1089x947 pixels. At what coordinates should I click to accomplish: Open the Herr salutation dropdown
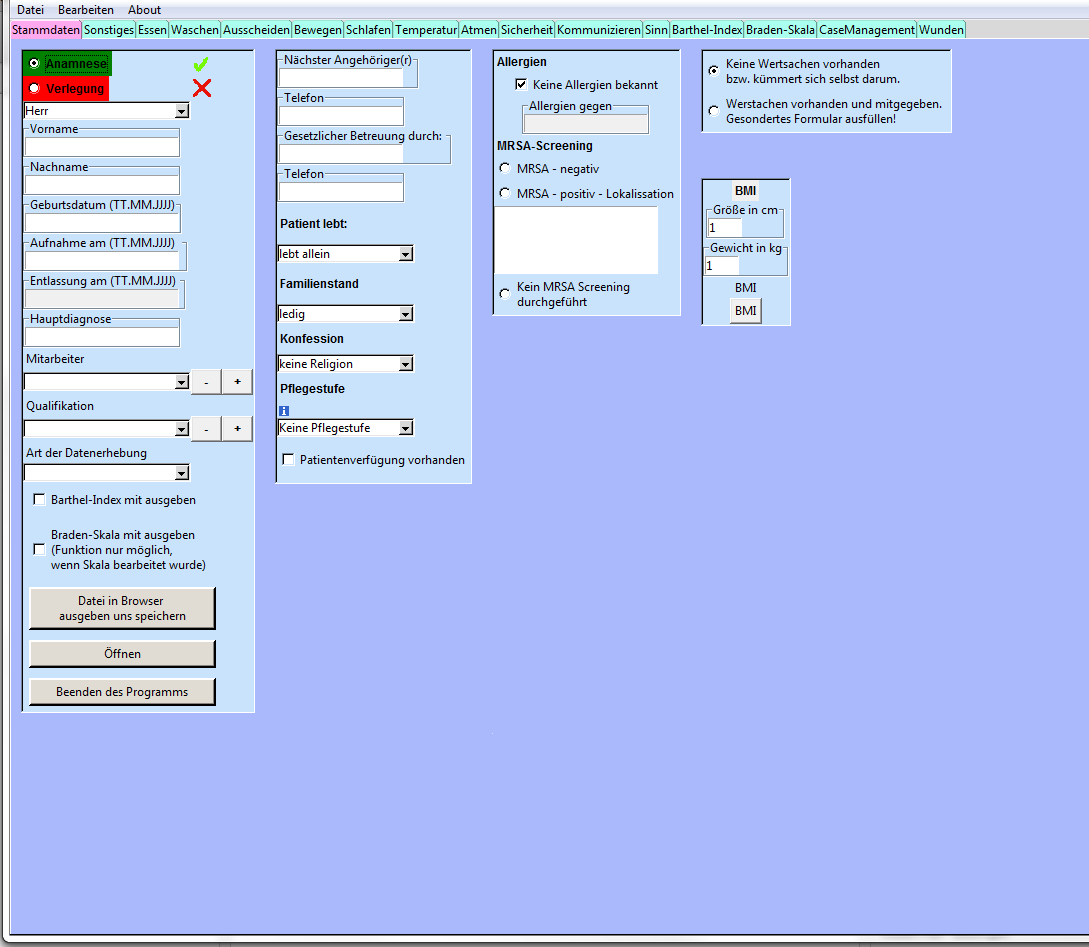[x=181, y=111]
